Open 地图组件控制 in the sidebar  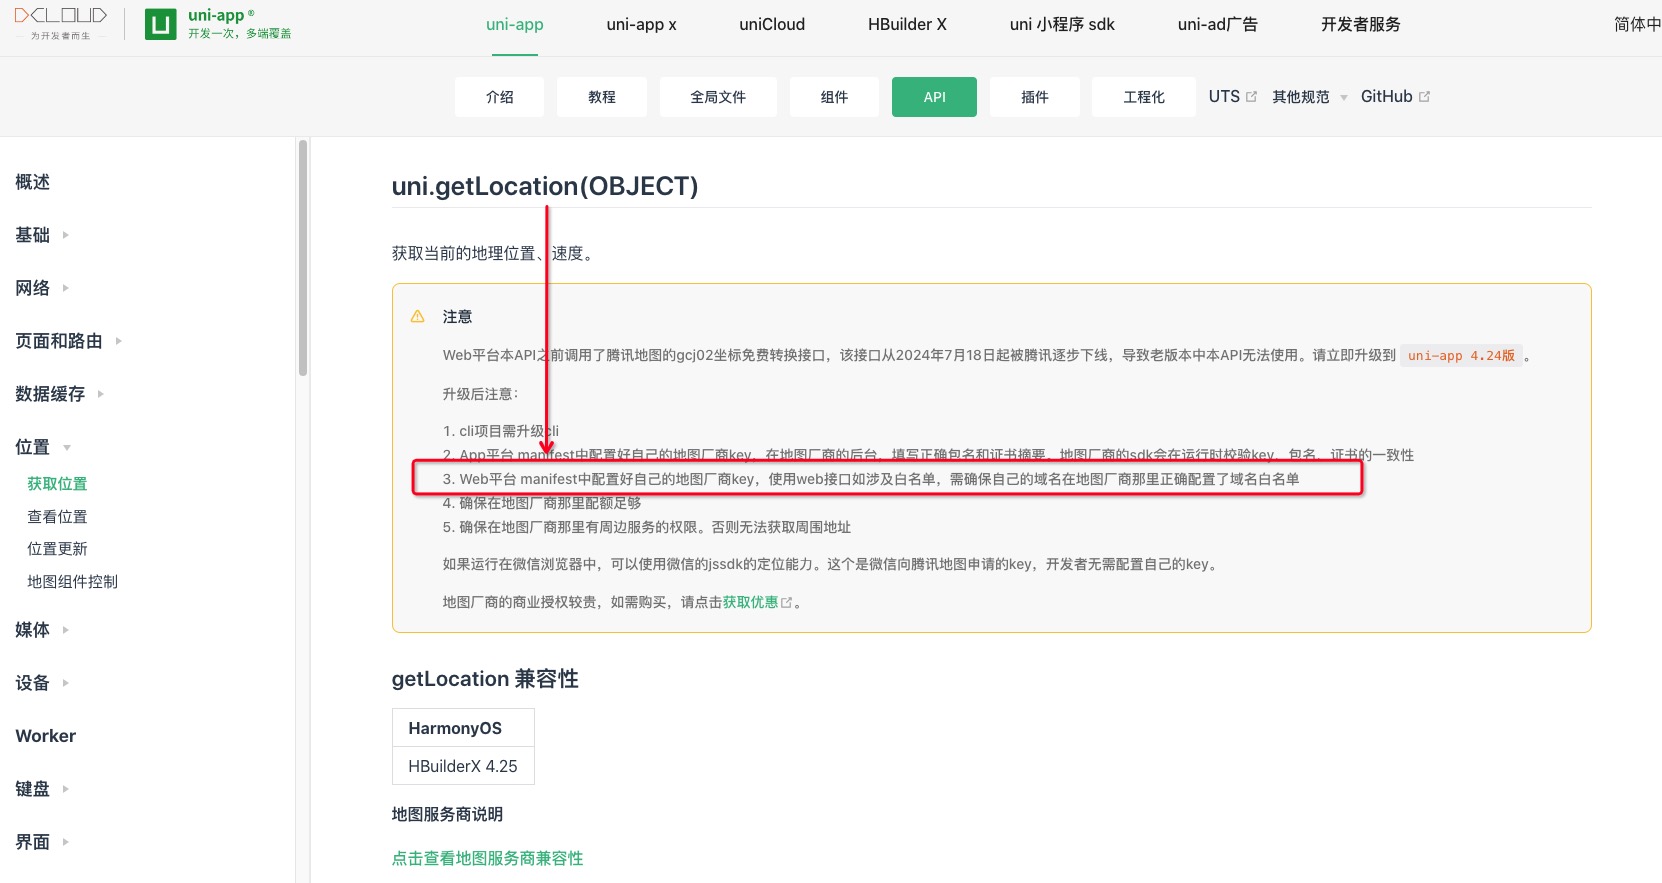pyautogui.click(x=72, y=582)
